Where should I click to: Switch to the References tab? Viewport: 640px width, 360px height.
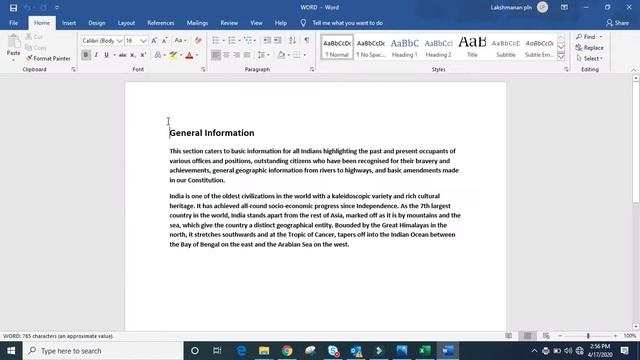pos(161,23)
